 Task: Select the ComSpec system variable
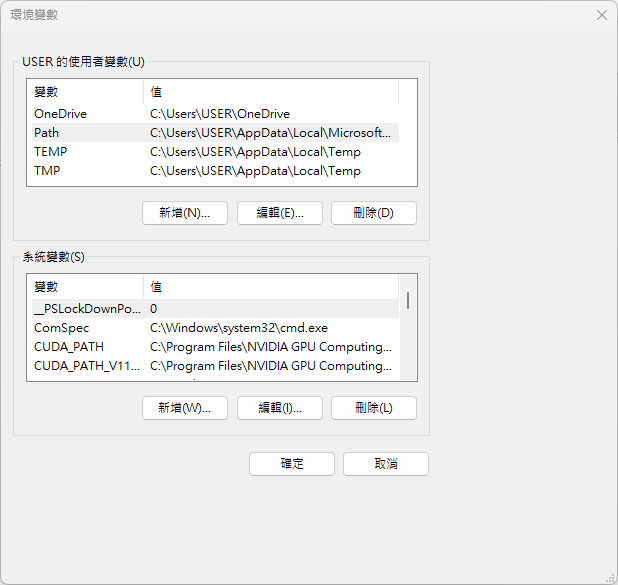pyautogui.click(x=61, y=328)
